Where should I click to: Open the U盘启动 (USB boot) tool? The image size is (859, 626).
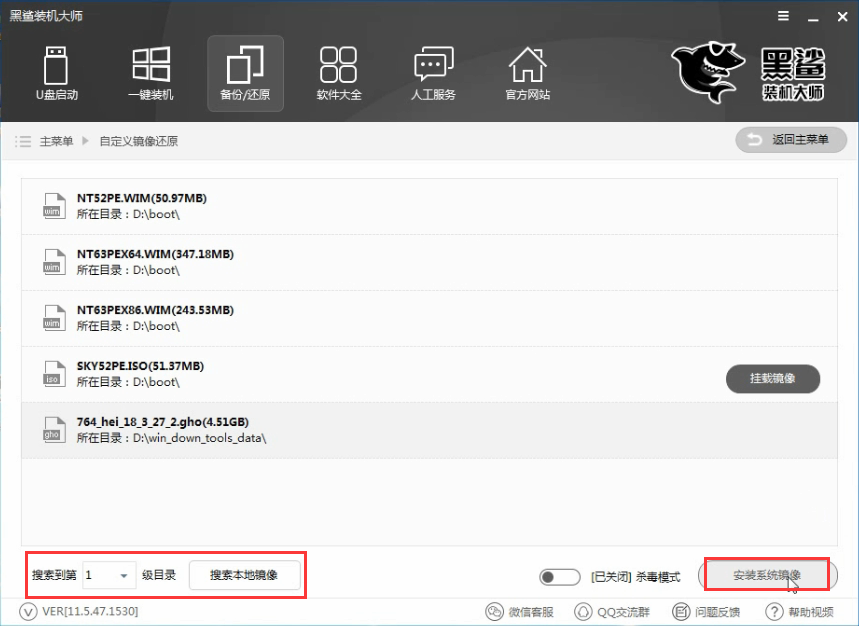tap(56, 73)
